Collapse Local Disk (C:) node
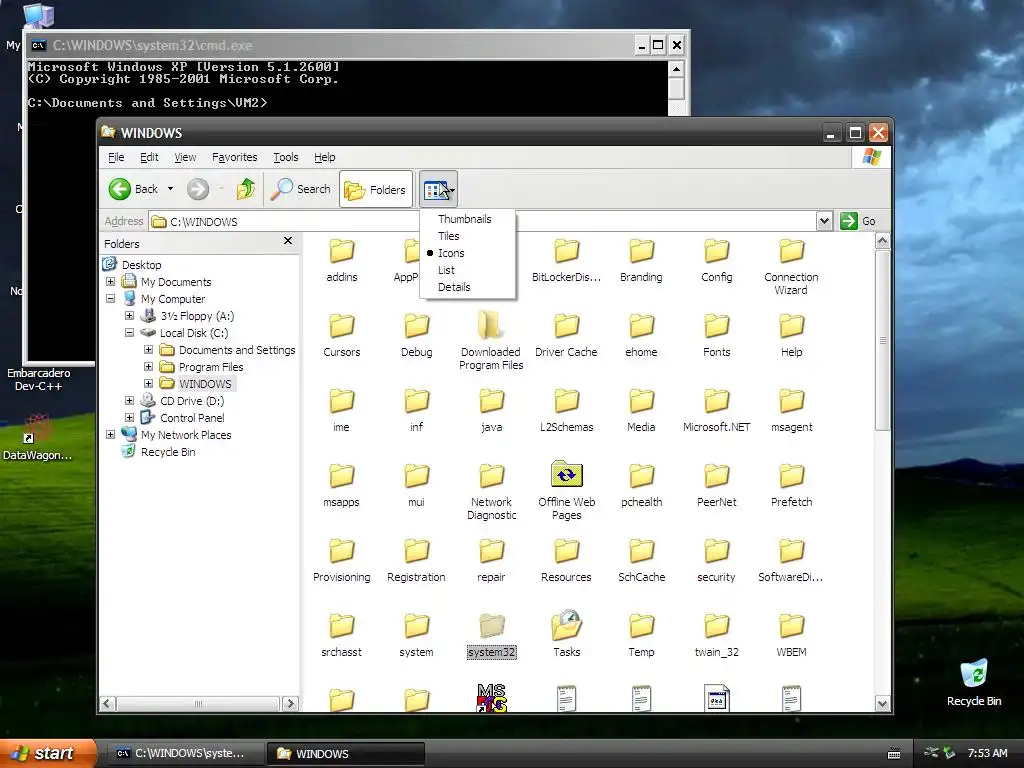Screen dimensions: 1024x768 click(x=129, y=332)
